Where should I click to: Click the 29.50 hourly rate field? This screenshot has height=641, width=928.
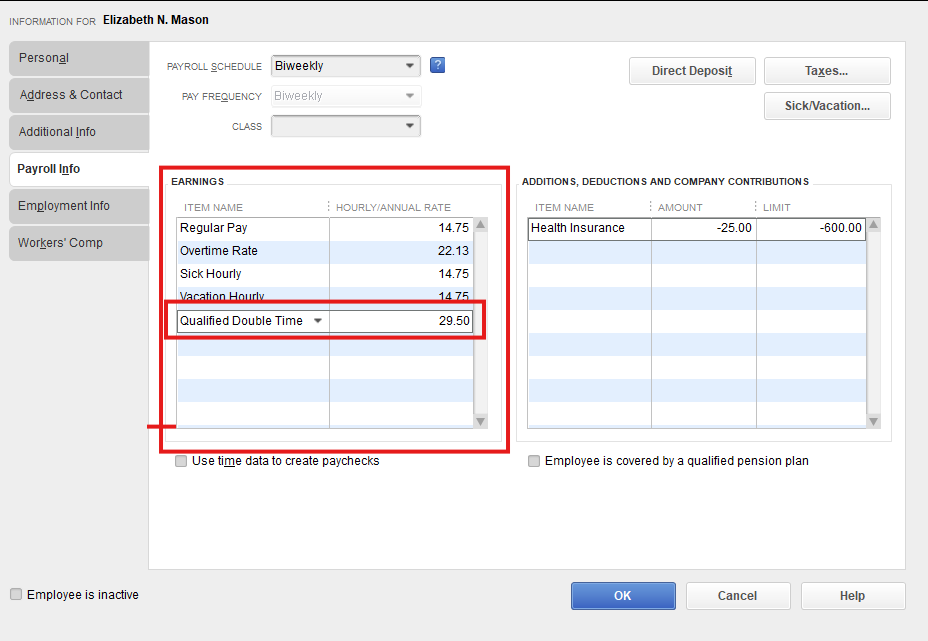point(400,321)
